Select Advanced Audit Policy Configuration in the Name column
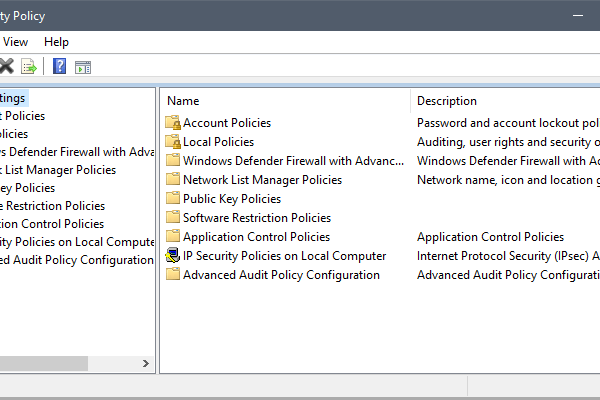This screenshot has width=600, height=400. coord(281,275)
